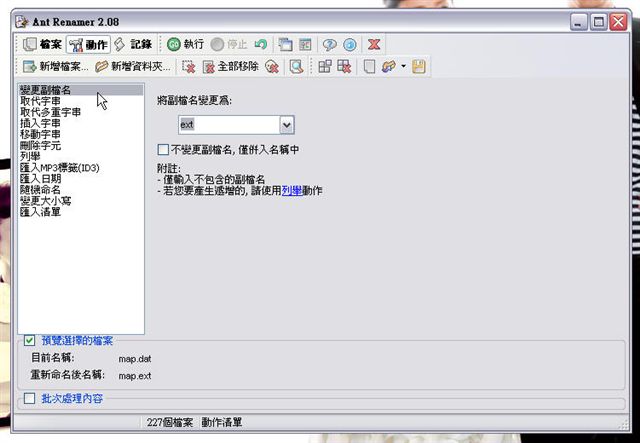This screenshot has height=443, width=640.
Task: Click the stacked windows icon in top toolbar
Action: point(285,44)
